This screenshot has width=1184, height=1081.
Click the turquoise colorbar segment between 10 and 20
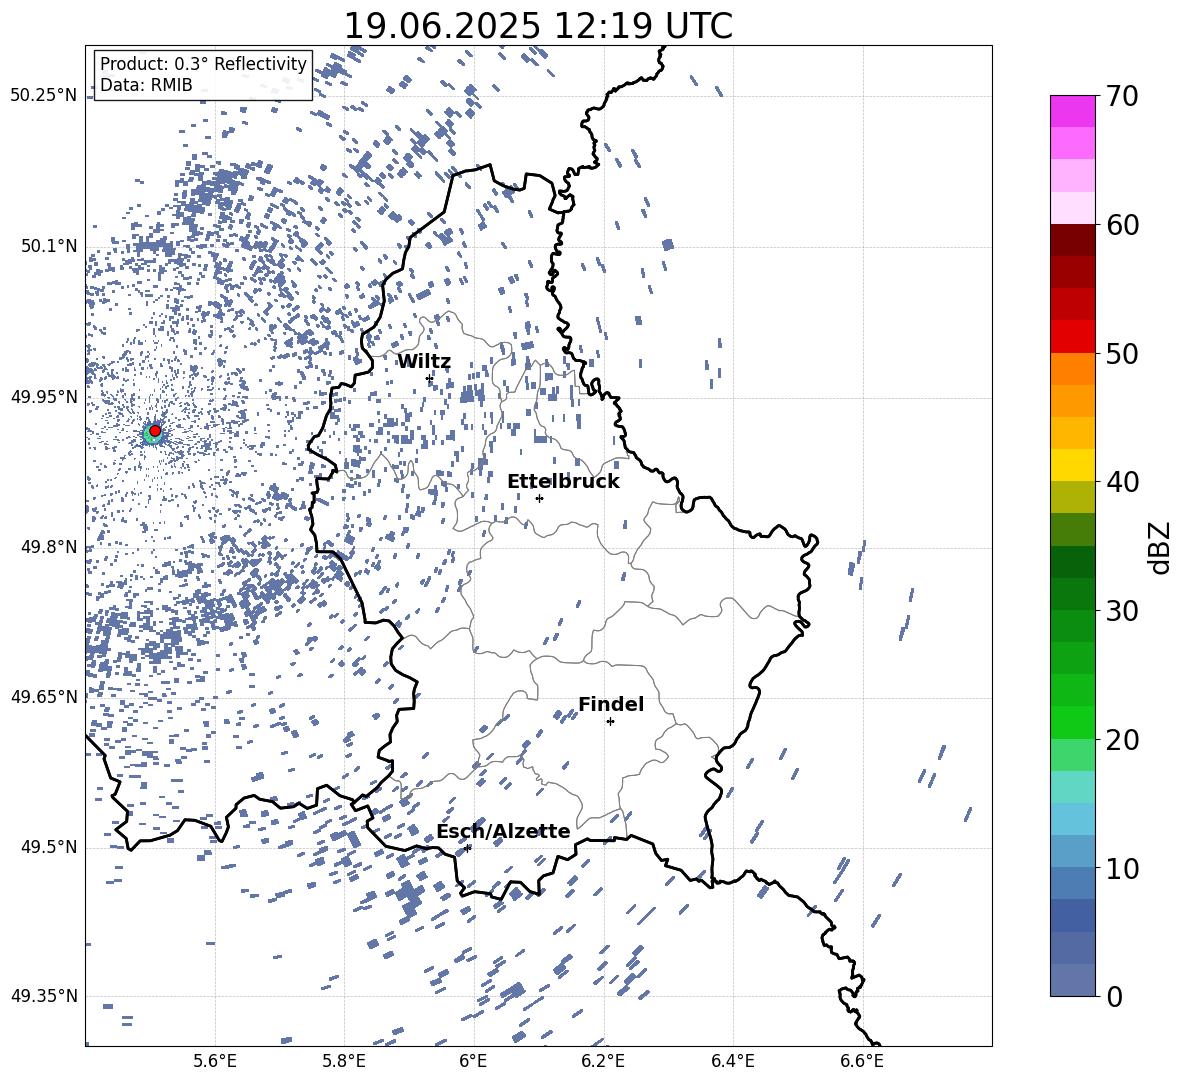tap(1073, 787)
